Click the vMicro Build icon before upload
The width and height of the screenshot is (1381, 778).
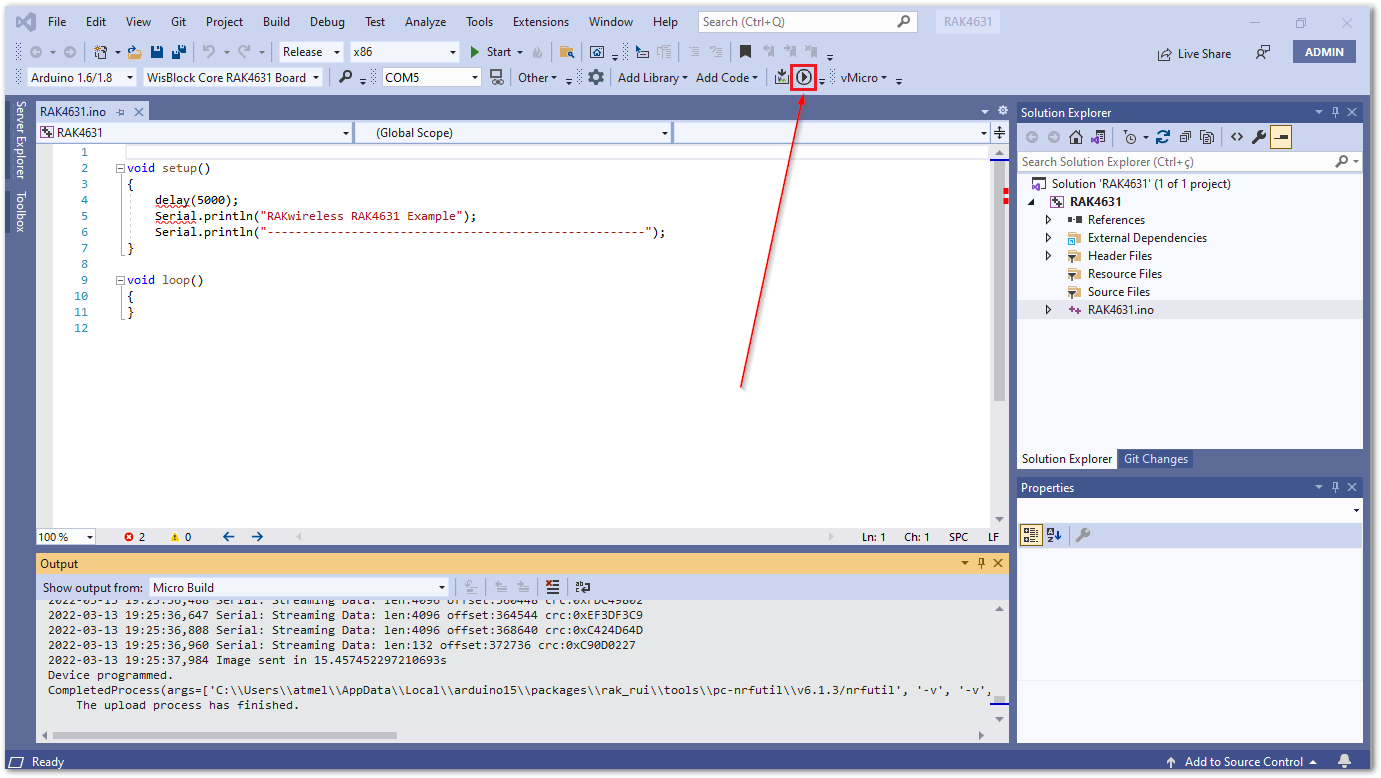click(x=782, y=77)
